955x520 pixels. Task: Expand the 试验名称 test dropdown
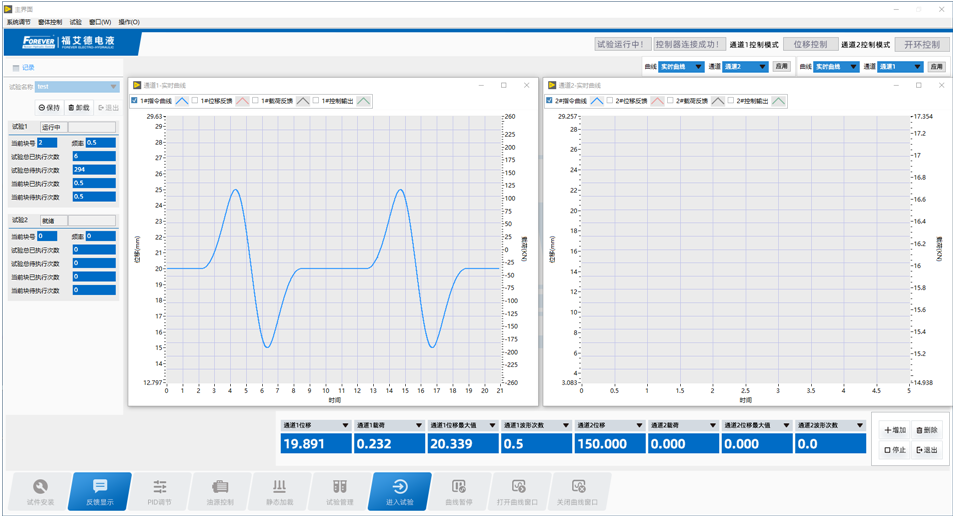click(78, 87)
